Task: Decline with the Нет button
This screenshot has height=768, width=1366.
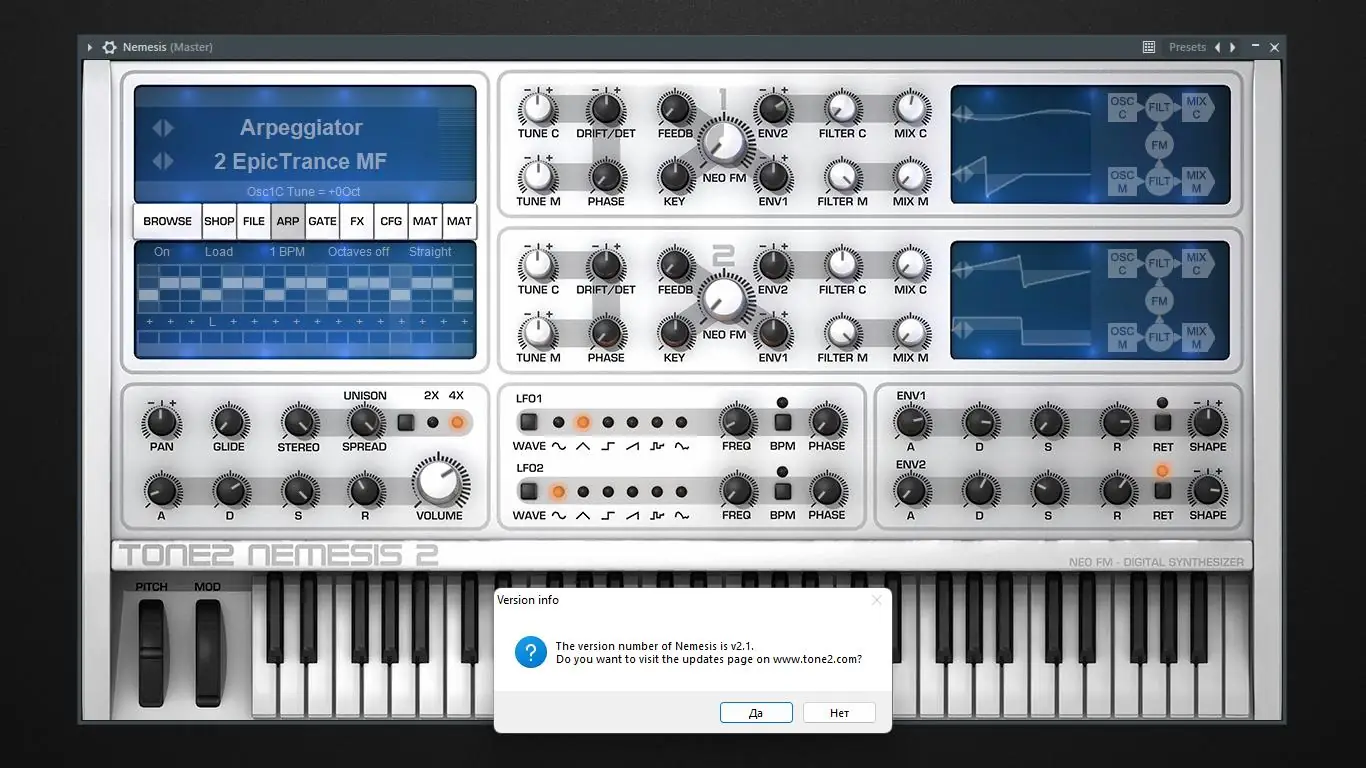Action: coord(839,713)
